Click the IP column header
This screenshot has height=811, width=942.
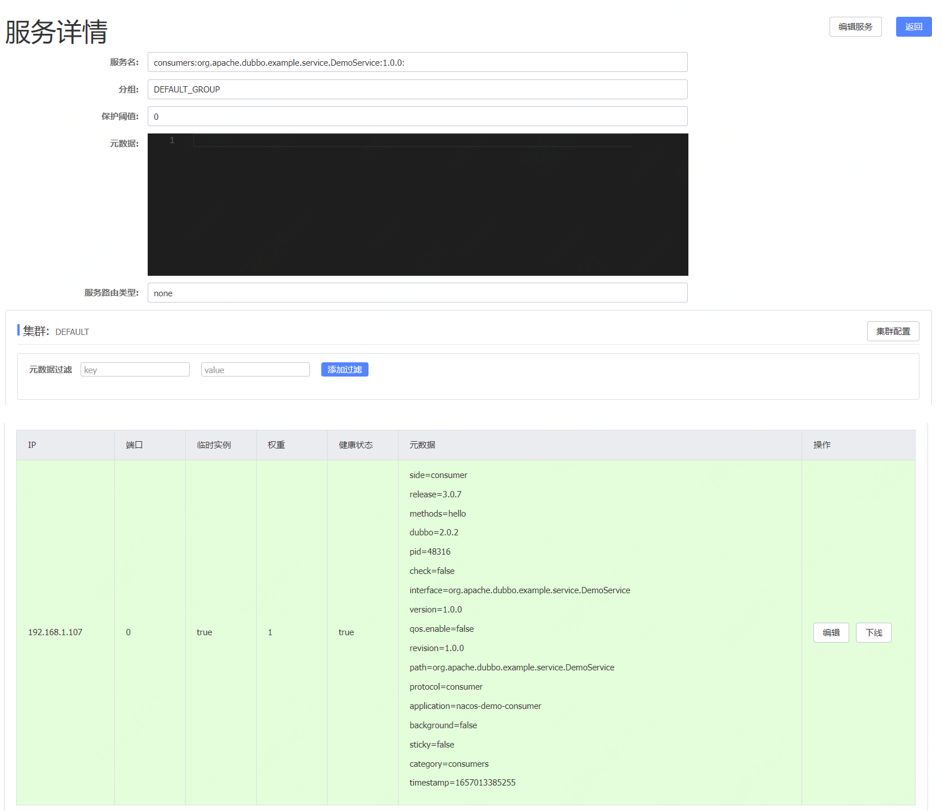pyautogui.click(x=33, y=445)
